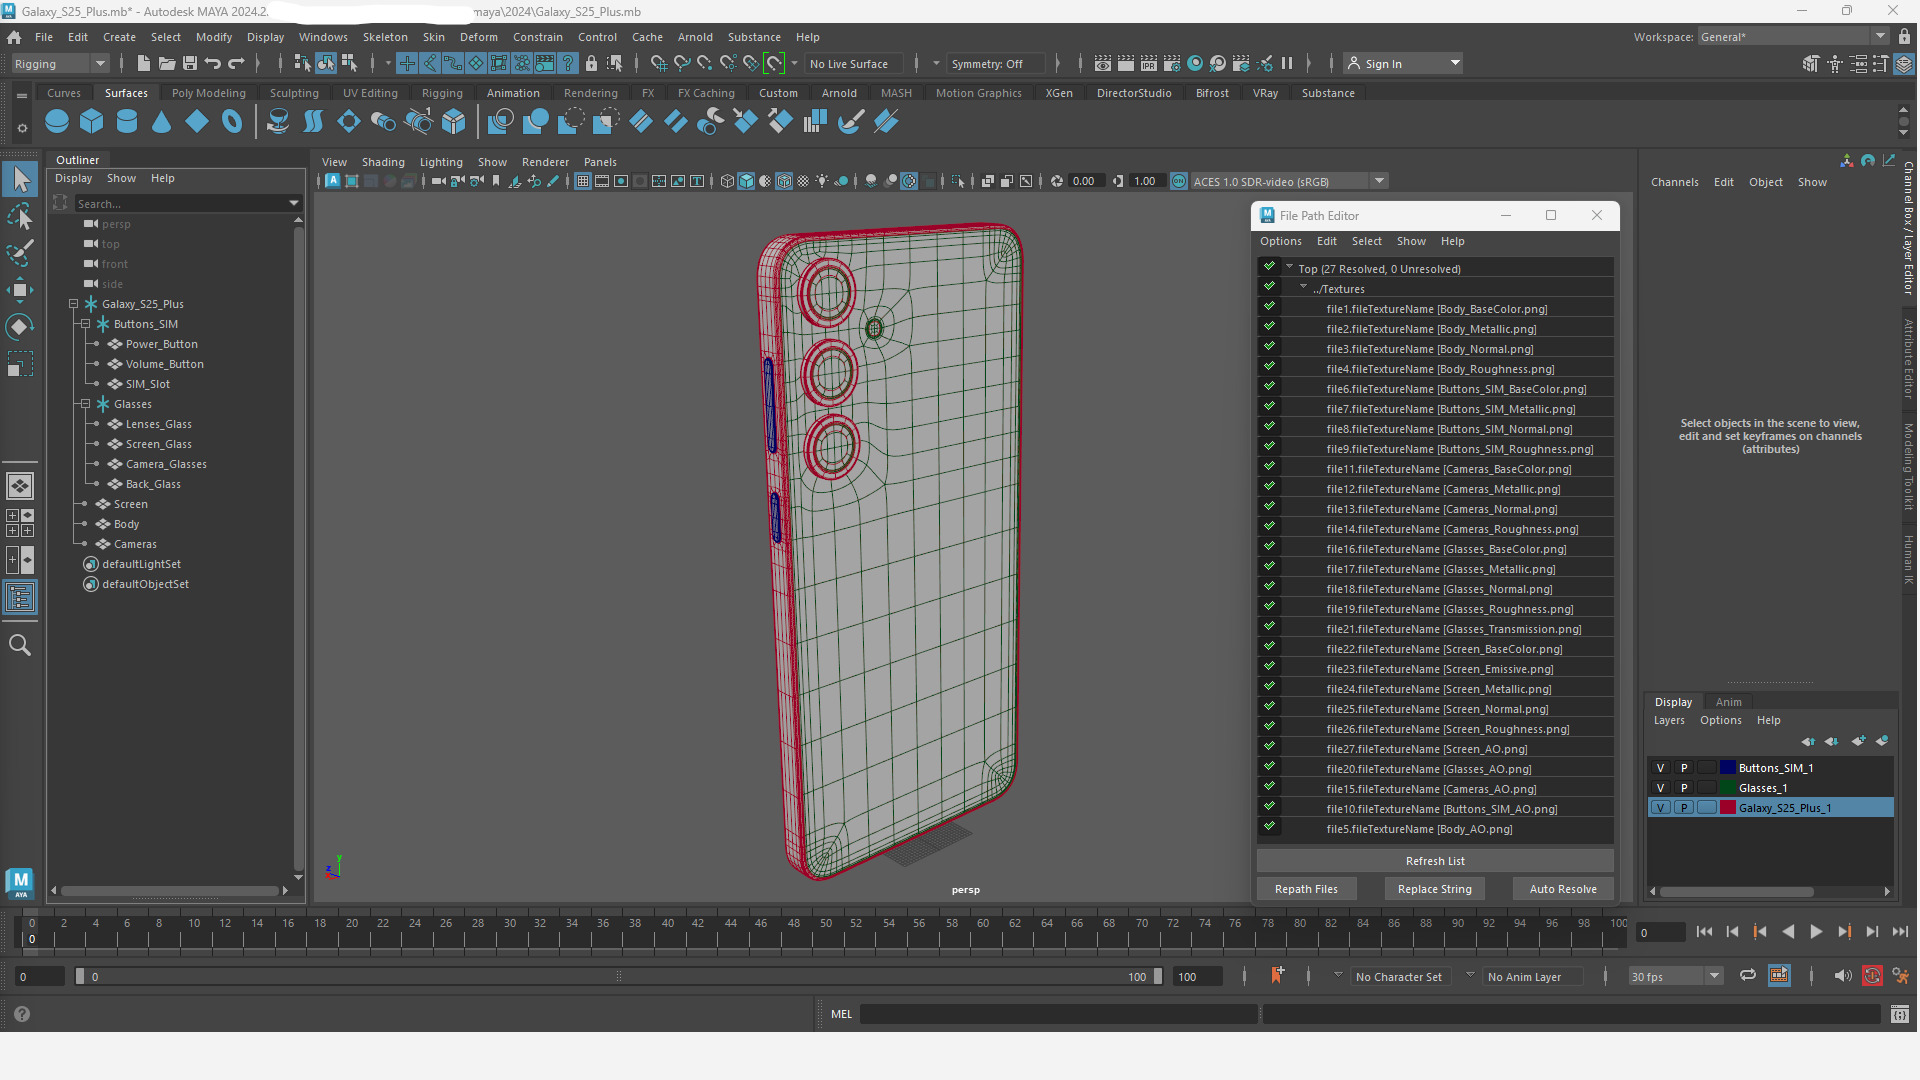Screen dimensions: 1920x1080
Task: Collapse the Buttons_SIM group in Outliner
Action: (85, 324)
